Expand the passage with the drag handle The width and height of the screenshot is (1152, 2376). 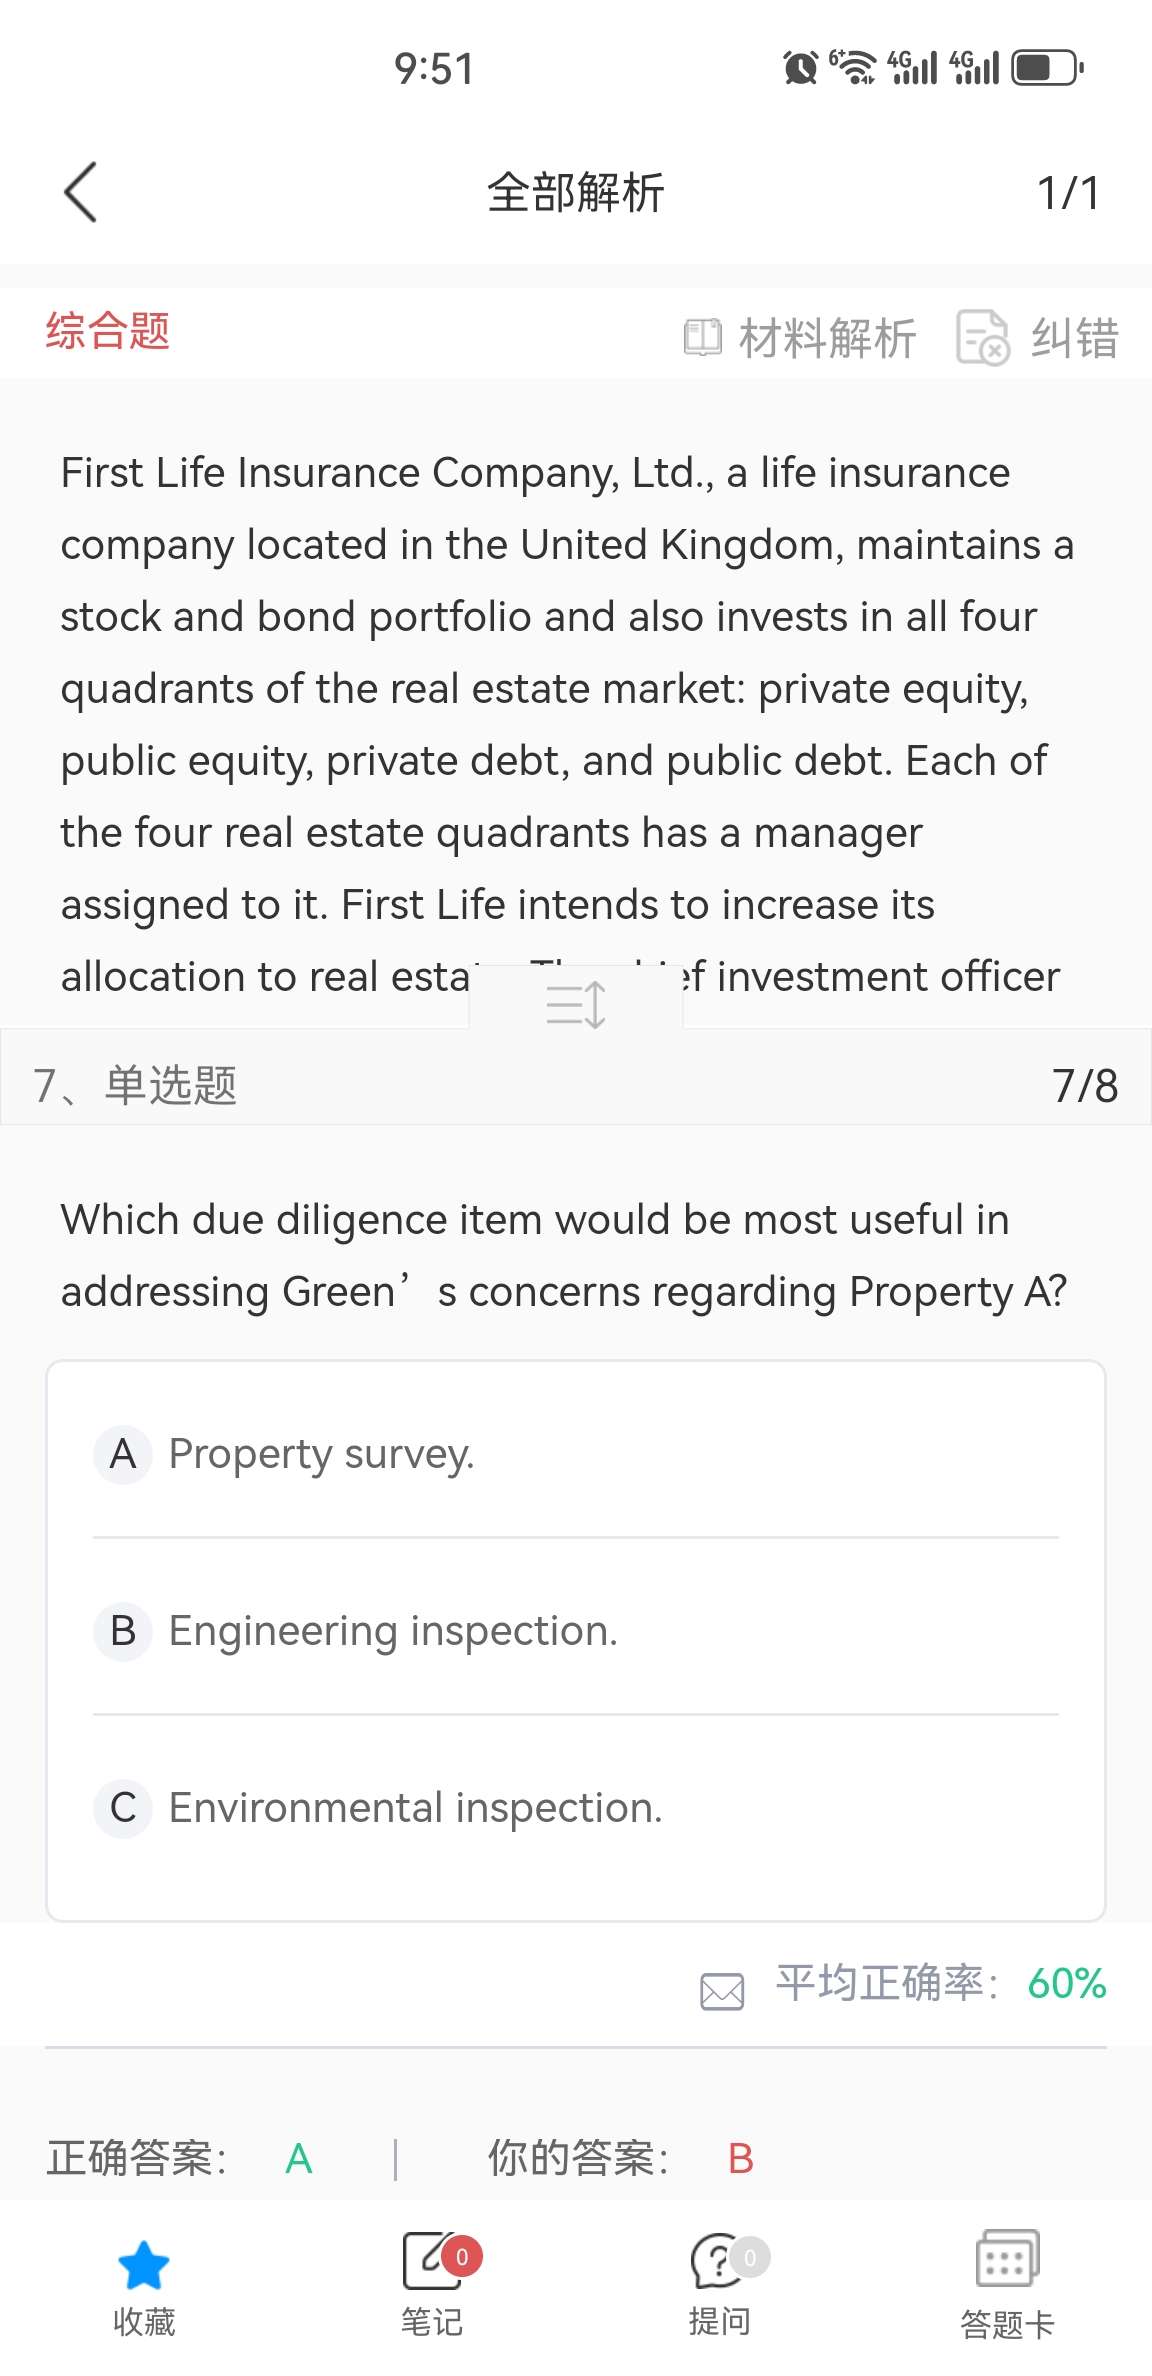point(576,1004)
